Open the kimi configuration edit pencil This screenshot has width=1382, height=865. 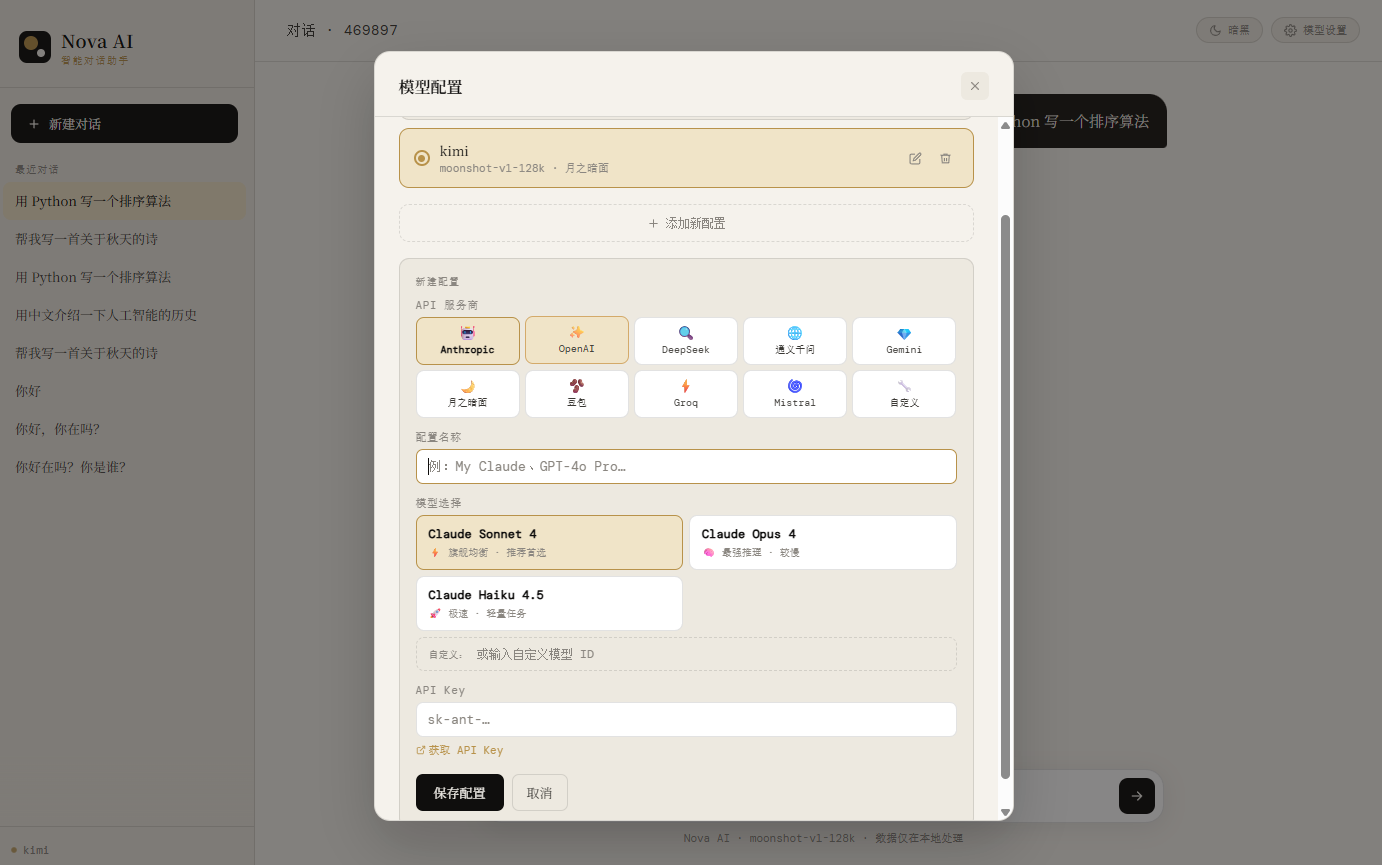tap(914, 158)
